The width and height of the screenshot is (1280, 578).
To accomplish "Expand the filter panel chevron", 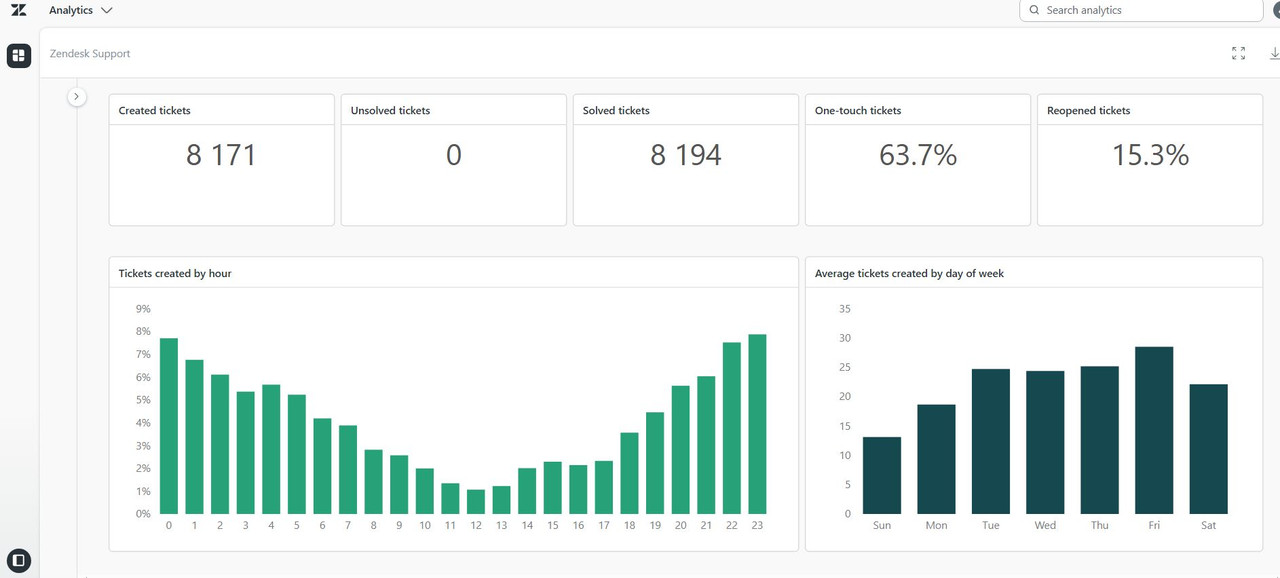I will (77, 97).
